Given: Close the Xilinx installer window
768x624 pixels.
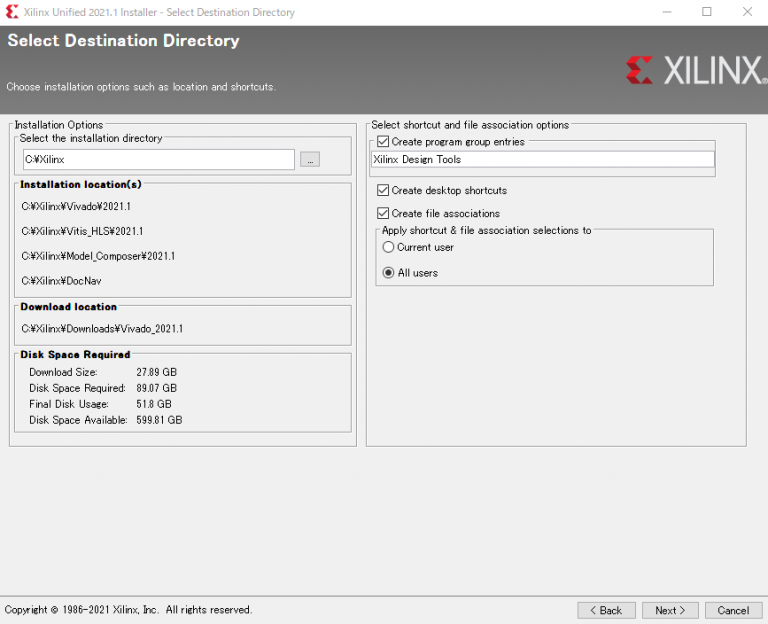Looking at the screenshot, I should tap(747, 12).
